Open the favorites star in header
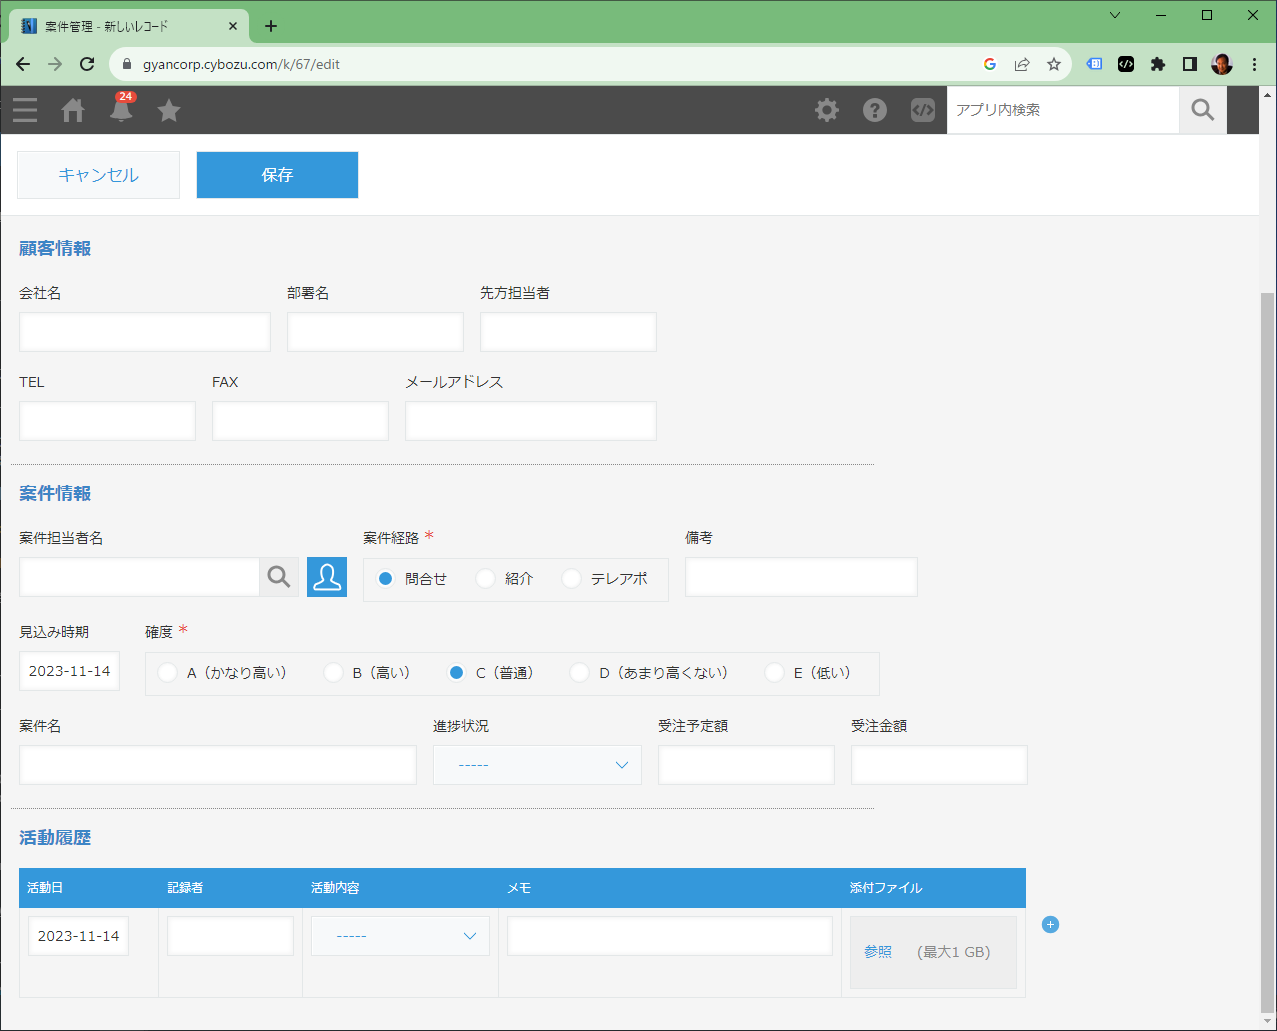 [x=169, y=110]
